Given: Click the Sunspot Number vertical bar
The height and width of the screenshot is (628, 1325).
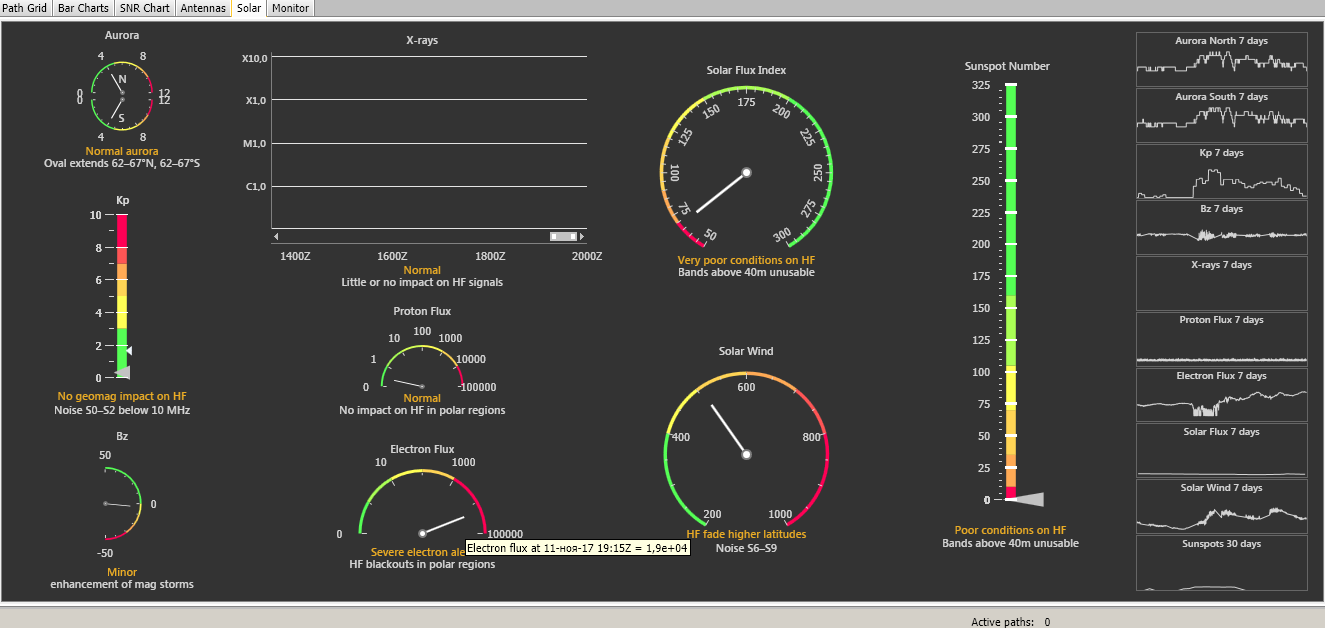Looking at the screenshot, I should coord(1010,291).
